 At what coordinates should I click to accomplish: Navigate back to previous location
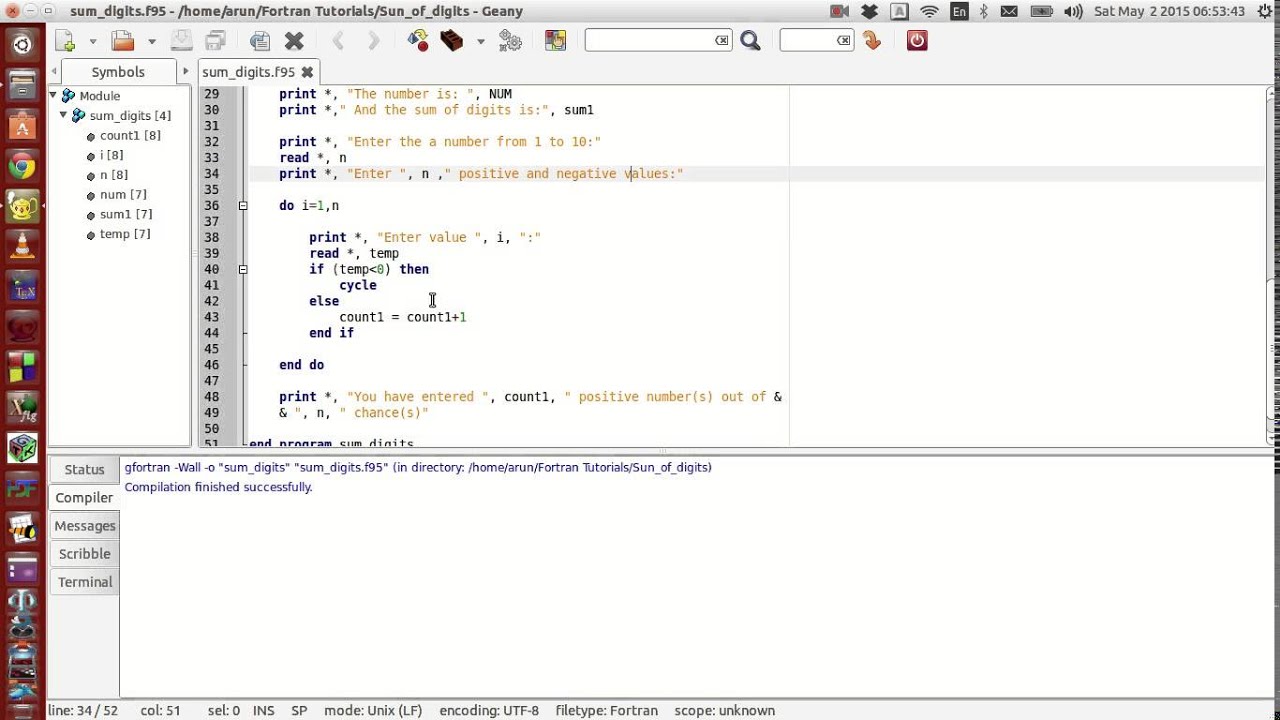click(x=338, y=41)
